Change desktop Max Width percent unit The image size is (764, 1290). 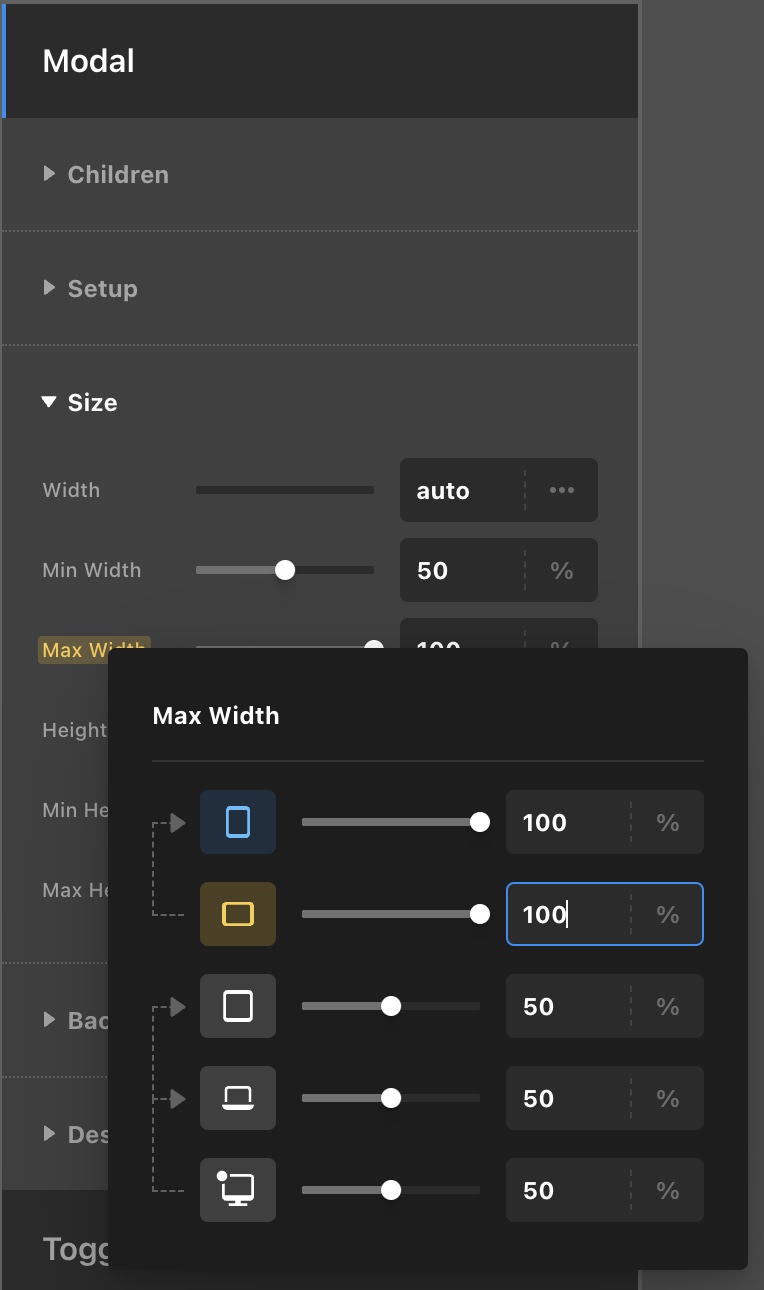coord(668,1190)
